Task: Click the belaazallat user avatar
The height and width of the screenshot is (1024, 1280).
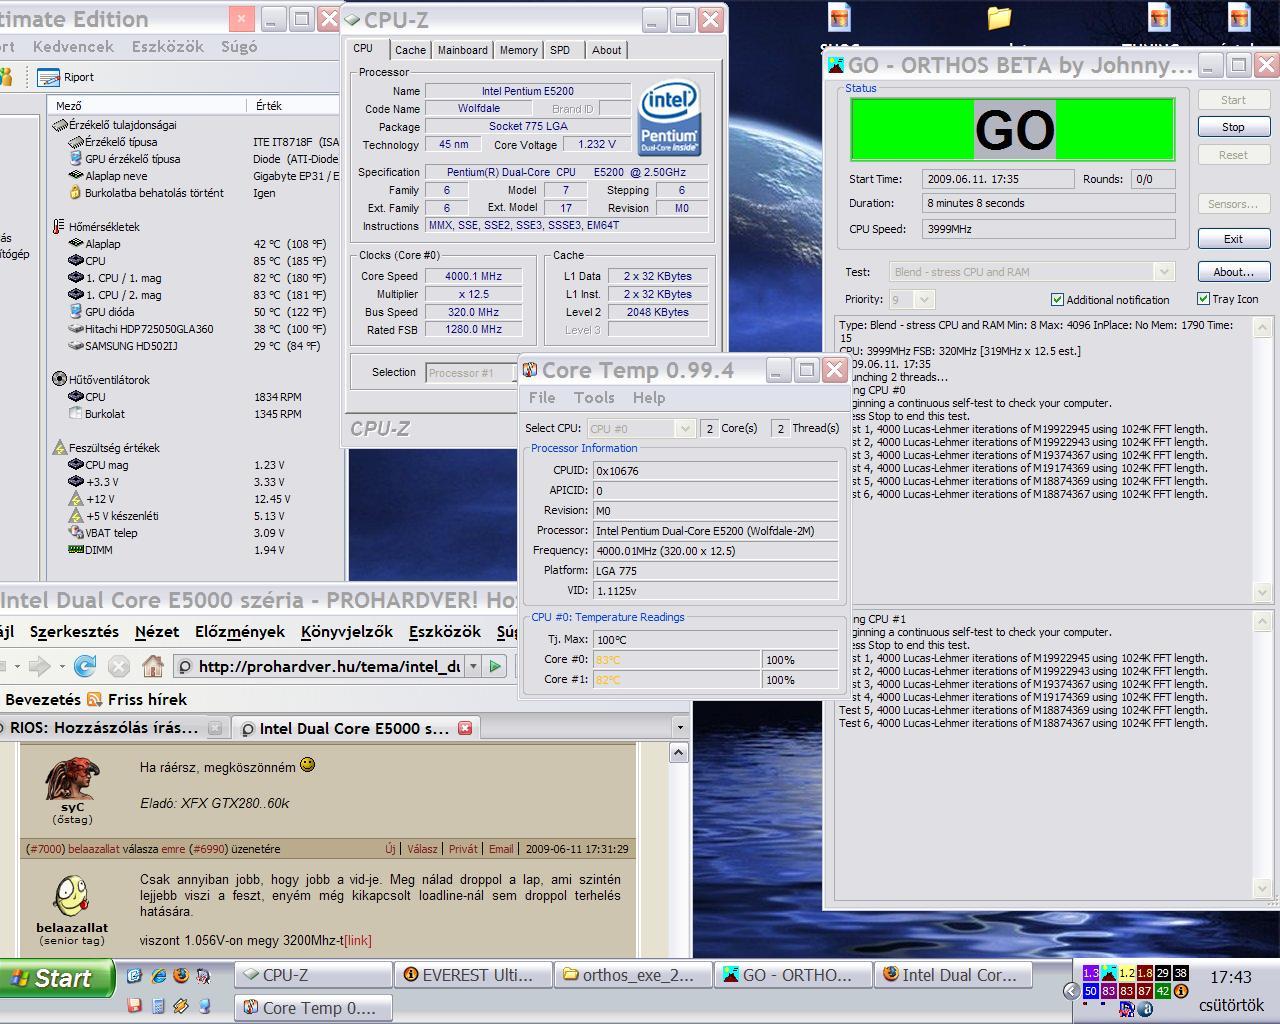Action: pos(71,896)
